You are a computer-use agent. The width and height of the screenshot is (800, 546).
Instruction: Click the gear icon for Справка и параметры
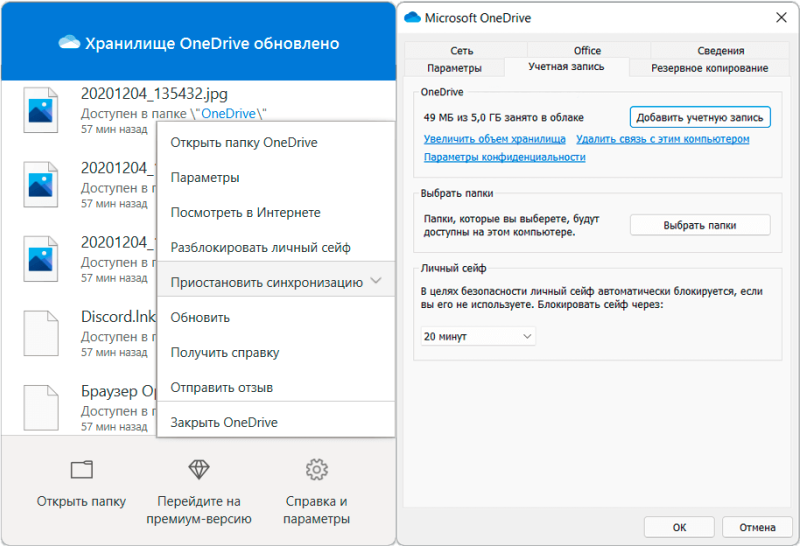click(316, 469)
